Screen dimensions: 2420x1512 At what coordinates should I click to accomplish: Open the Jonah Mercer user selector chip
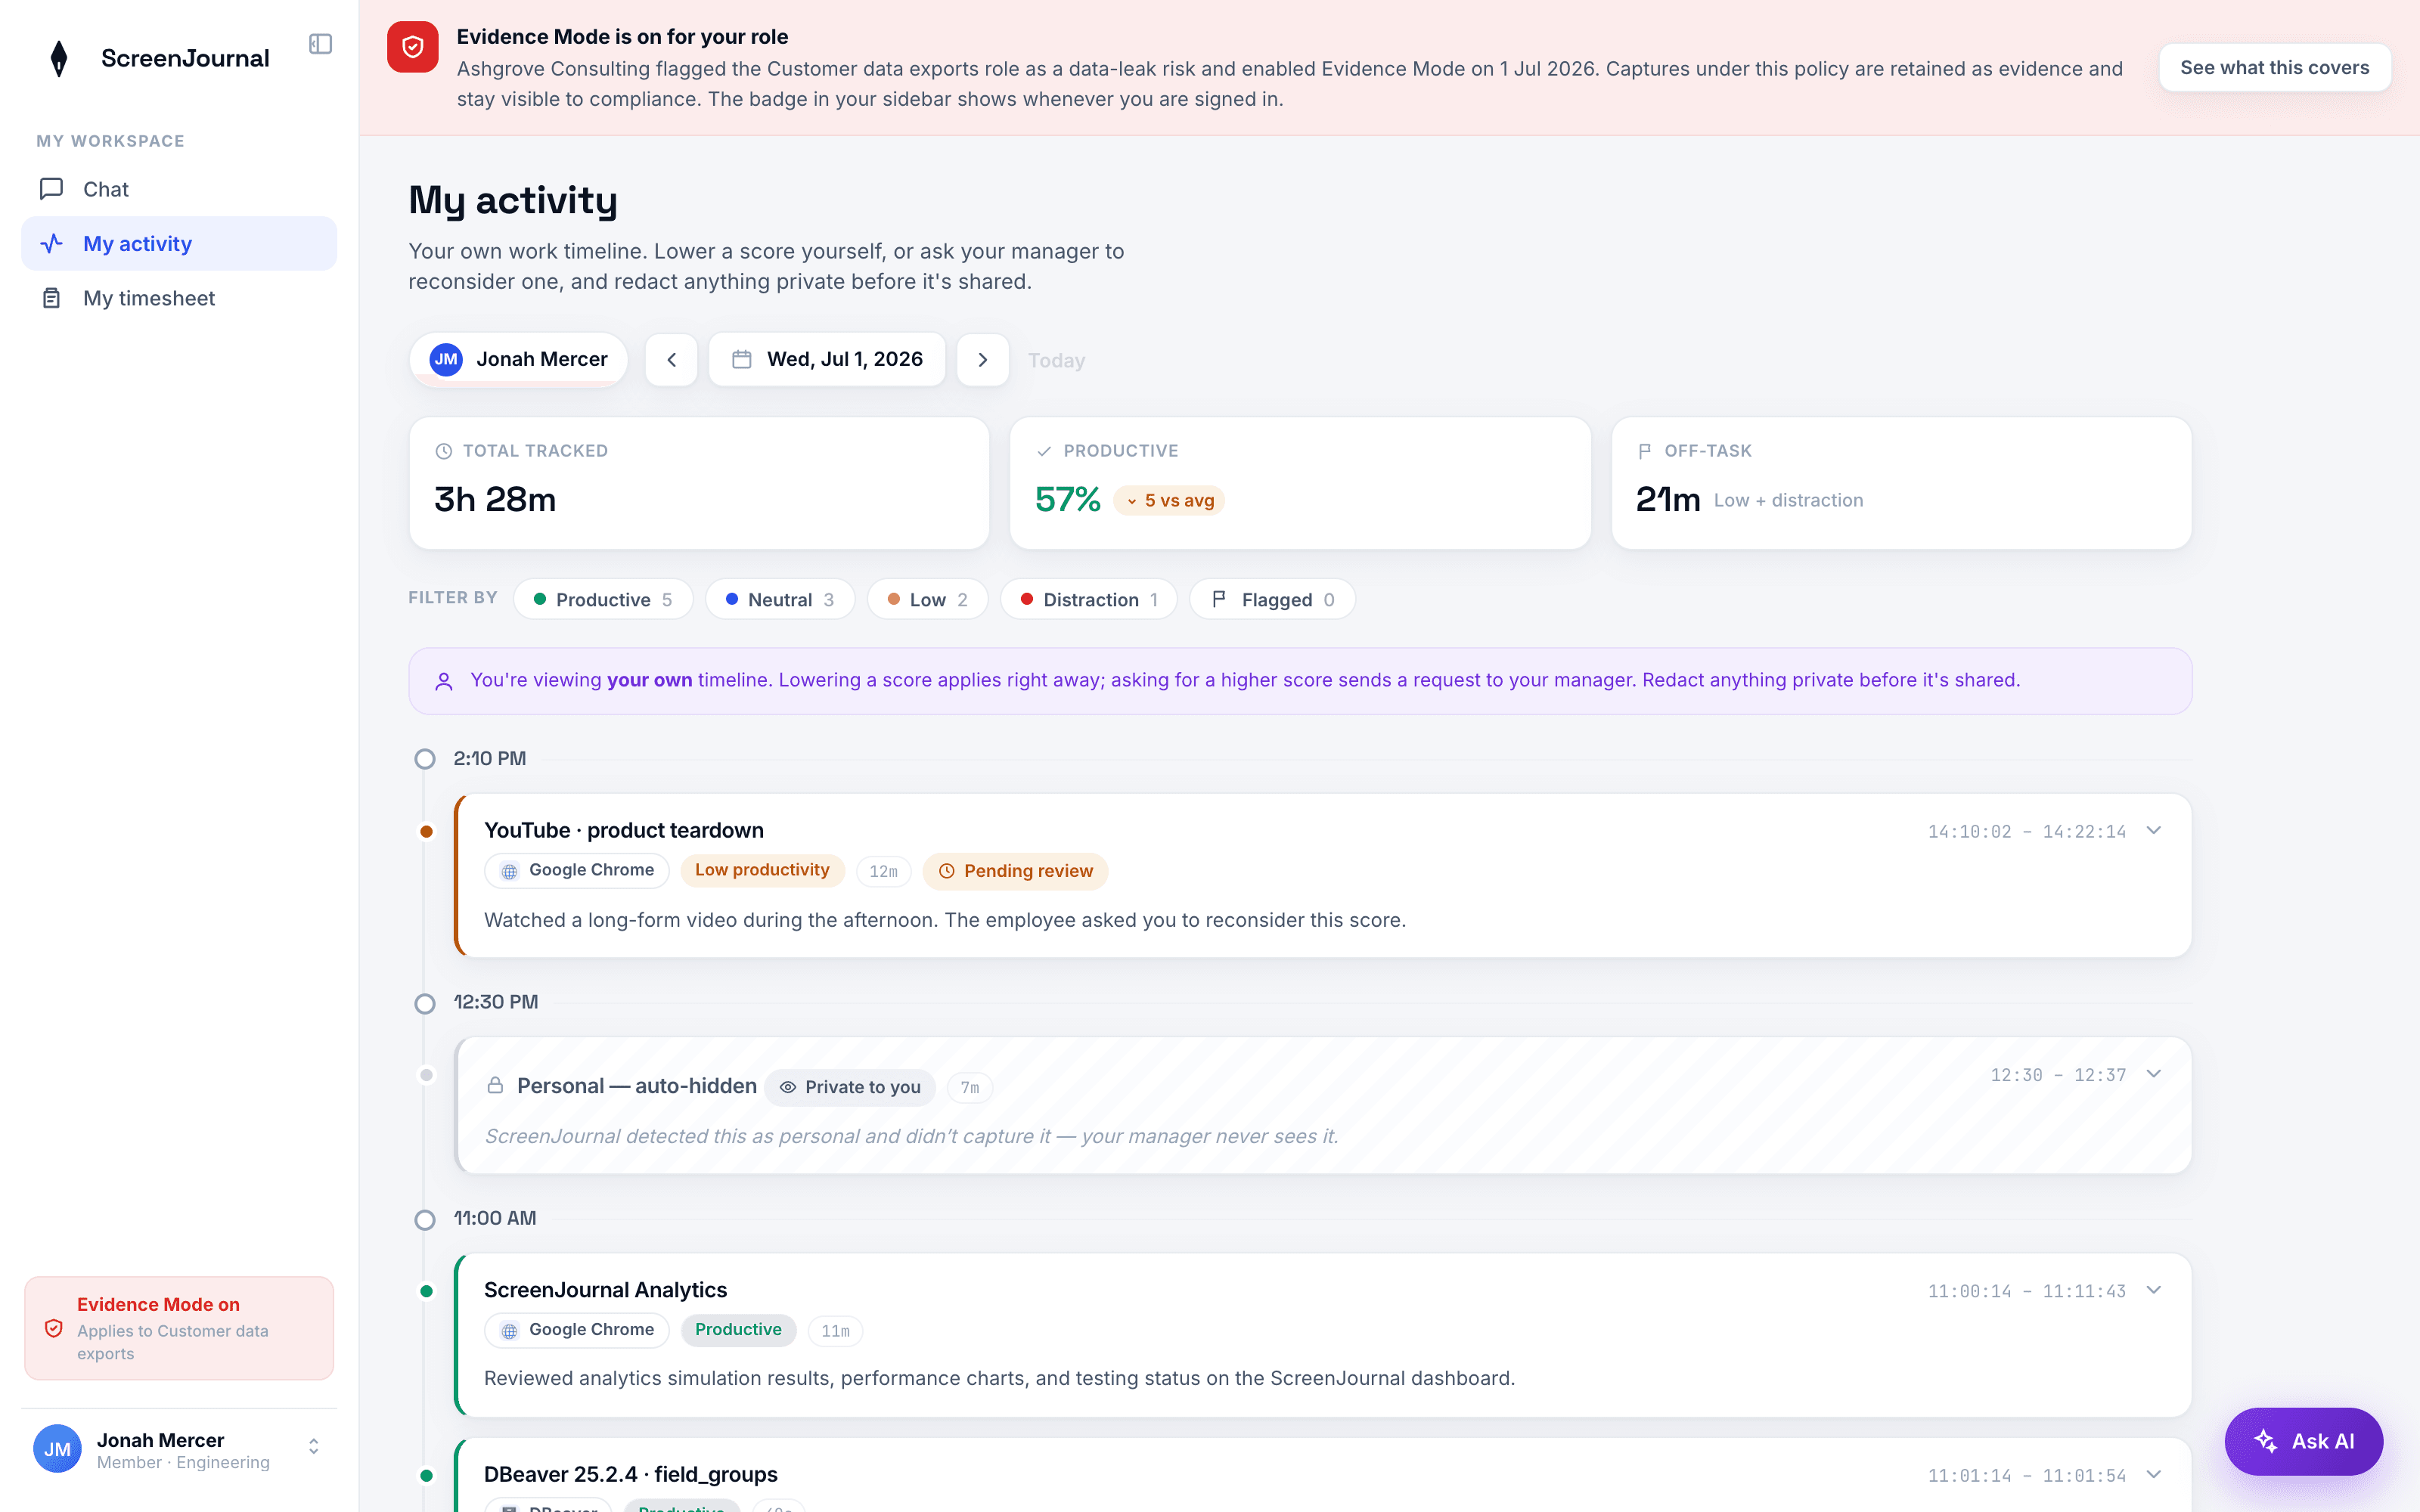[518, 359]
